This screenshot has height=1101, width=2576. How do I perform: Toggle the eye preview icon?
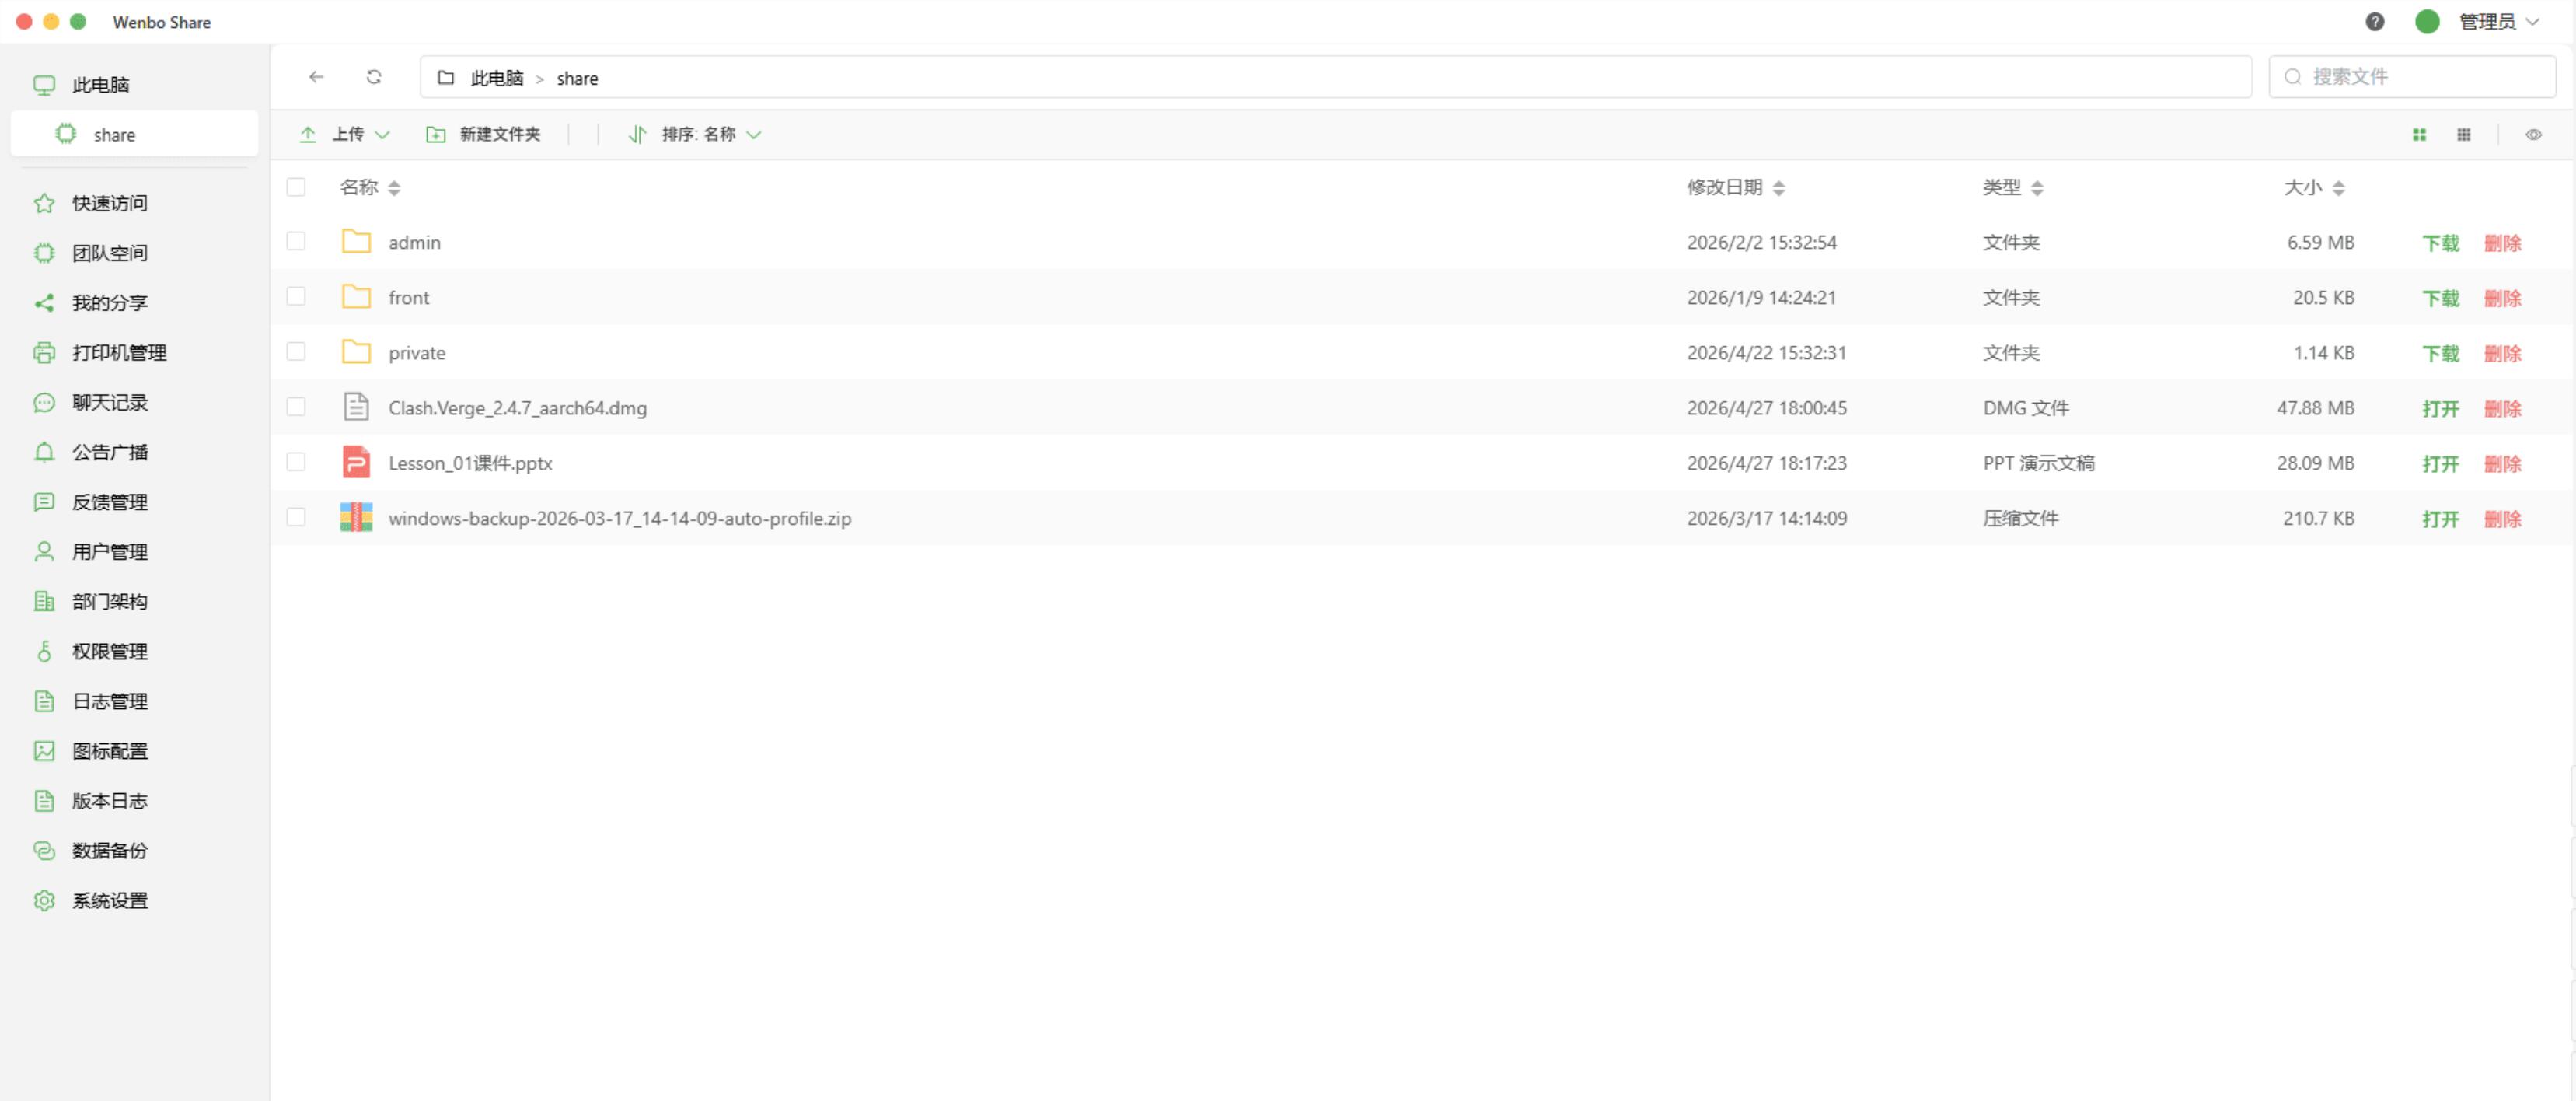coord(2533,134)
